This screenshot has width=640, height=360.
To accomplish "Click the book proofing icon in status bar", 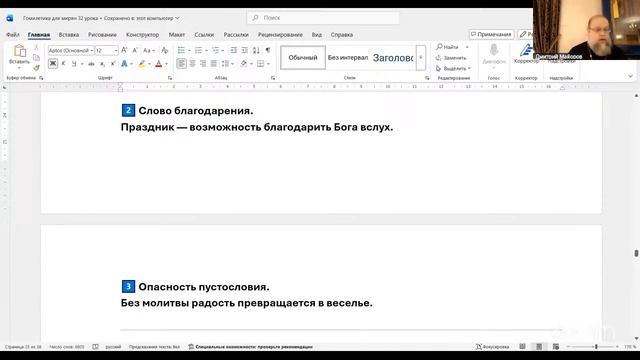I will [x=95, y=347].
